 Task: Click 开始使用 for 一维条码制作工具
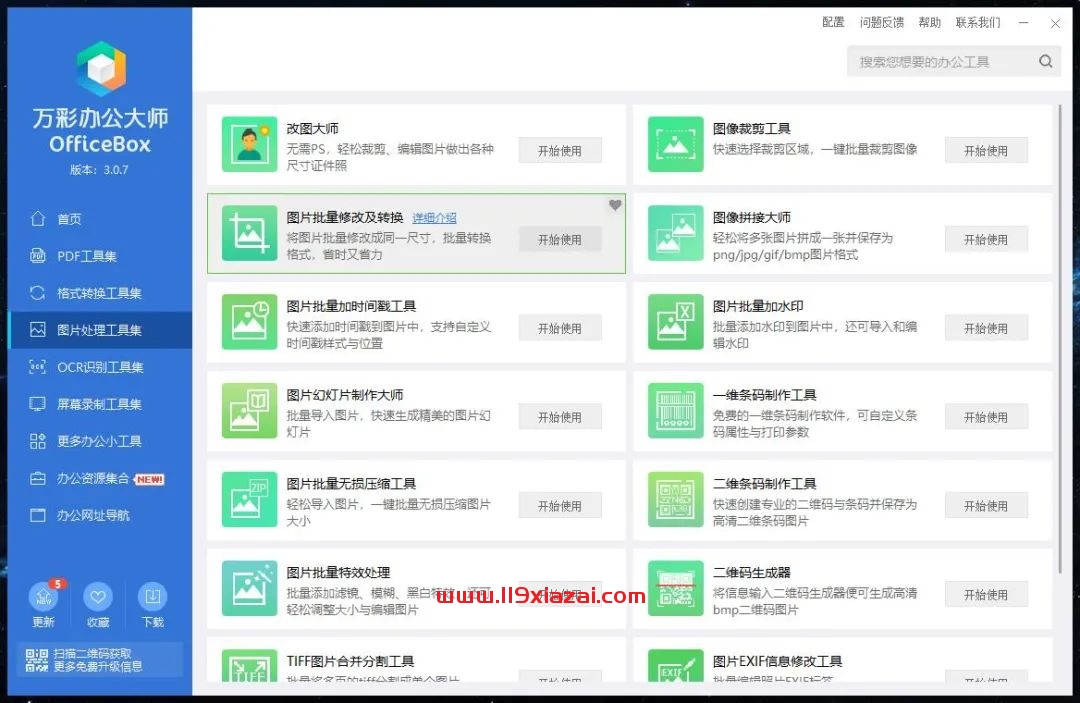986,417
